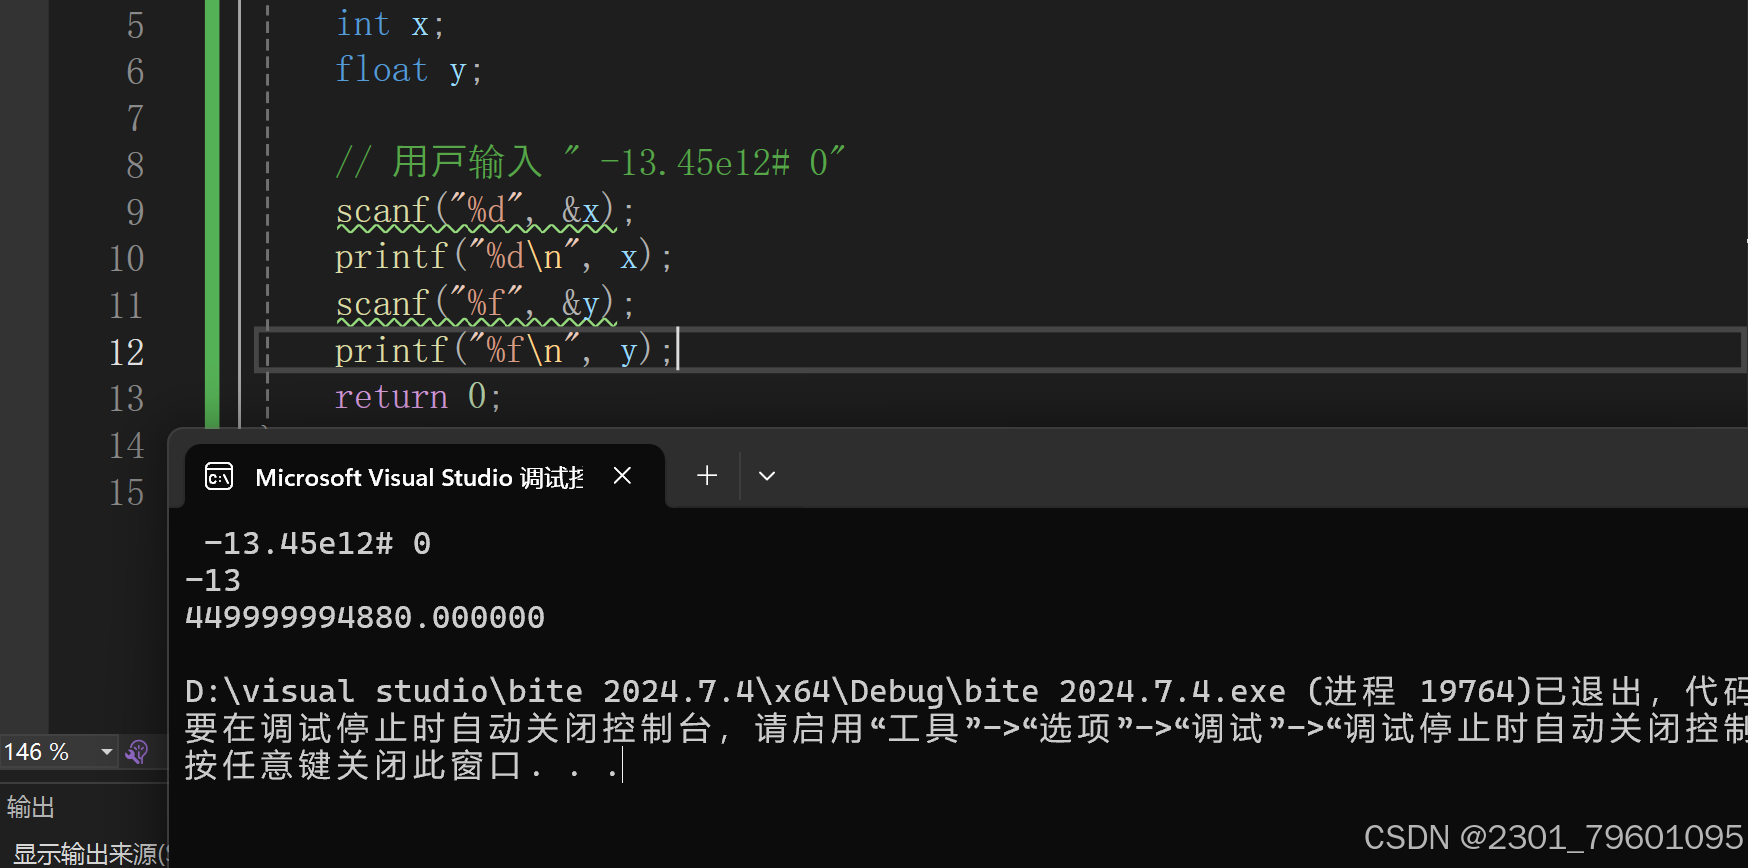
Task: Click the exe path line in console
Action: (966, 691)
